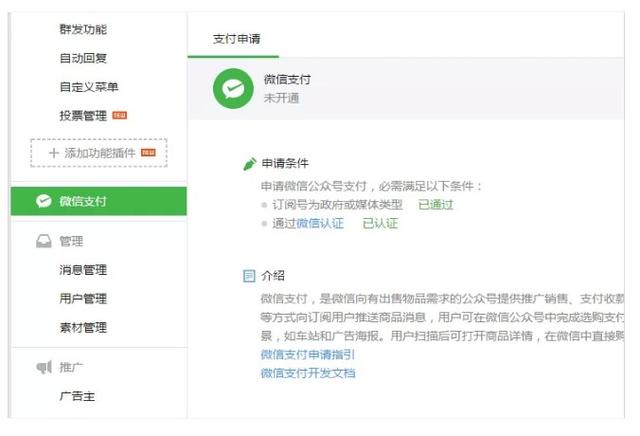The height and width of the screenshot is (436, 640).
Task: Open 自动回复 in the sidebar
Action: click(x=83, y=59)
